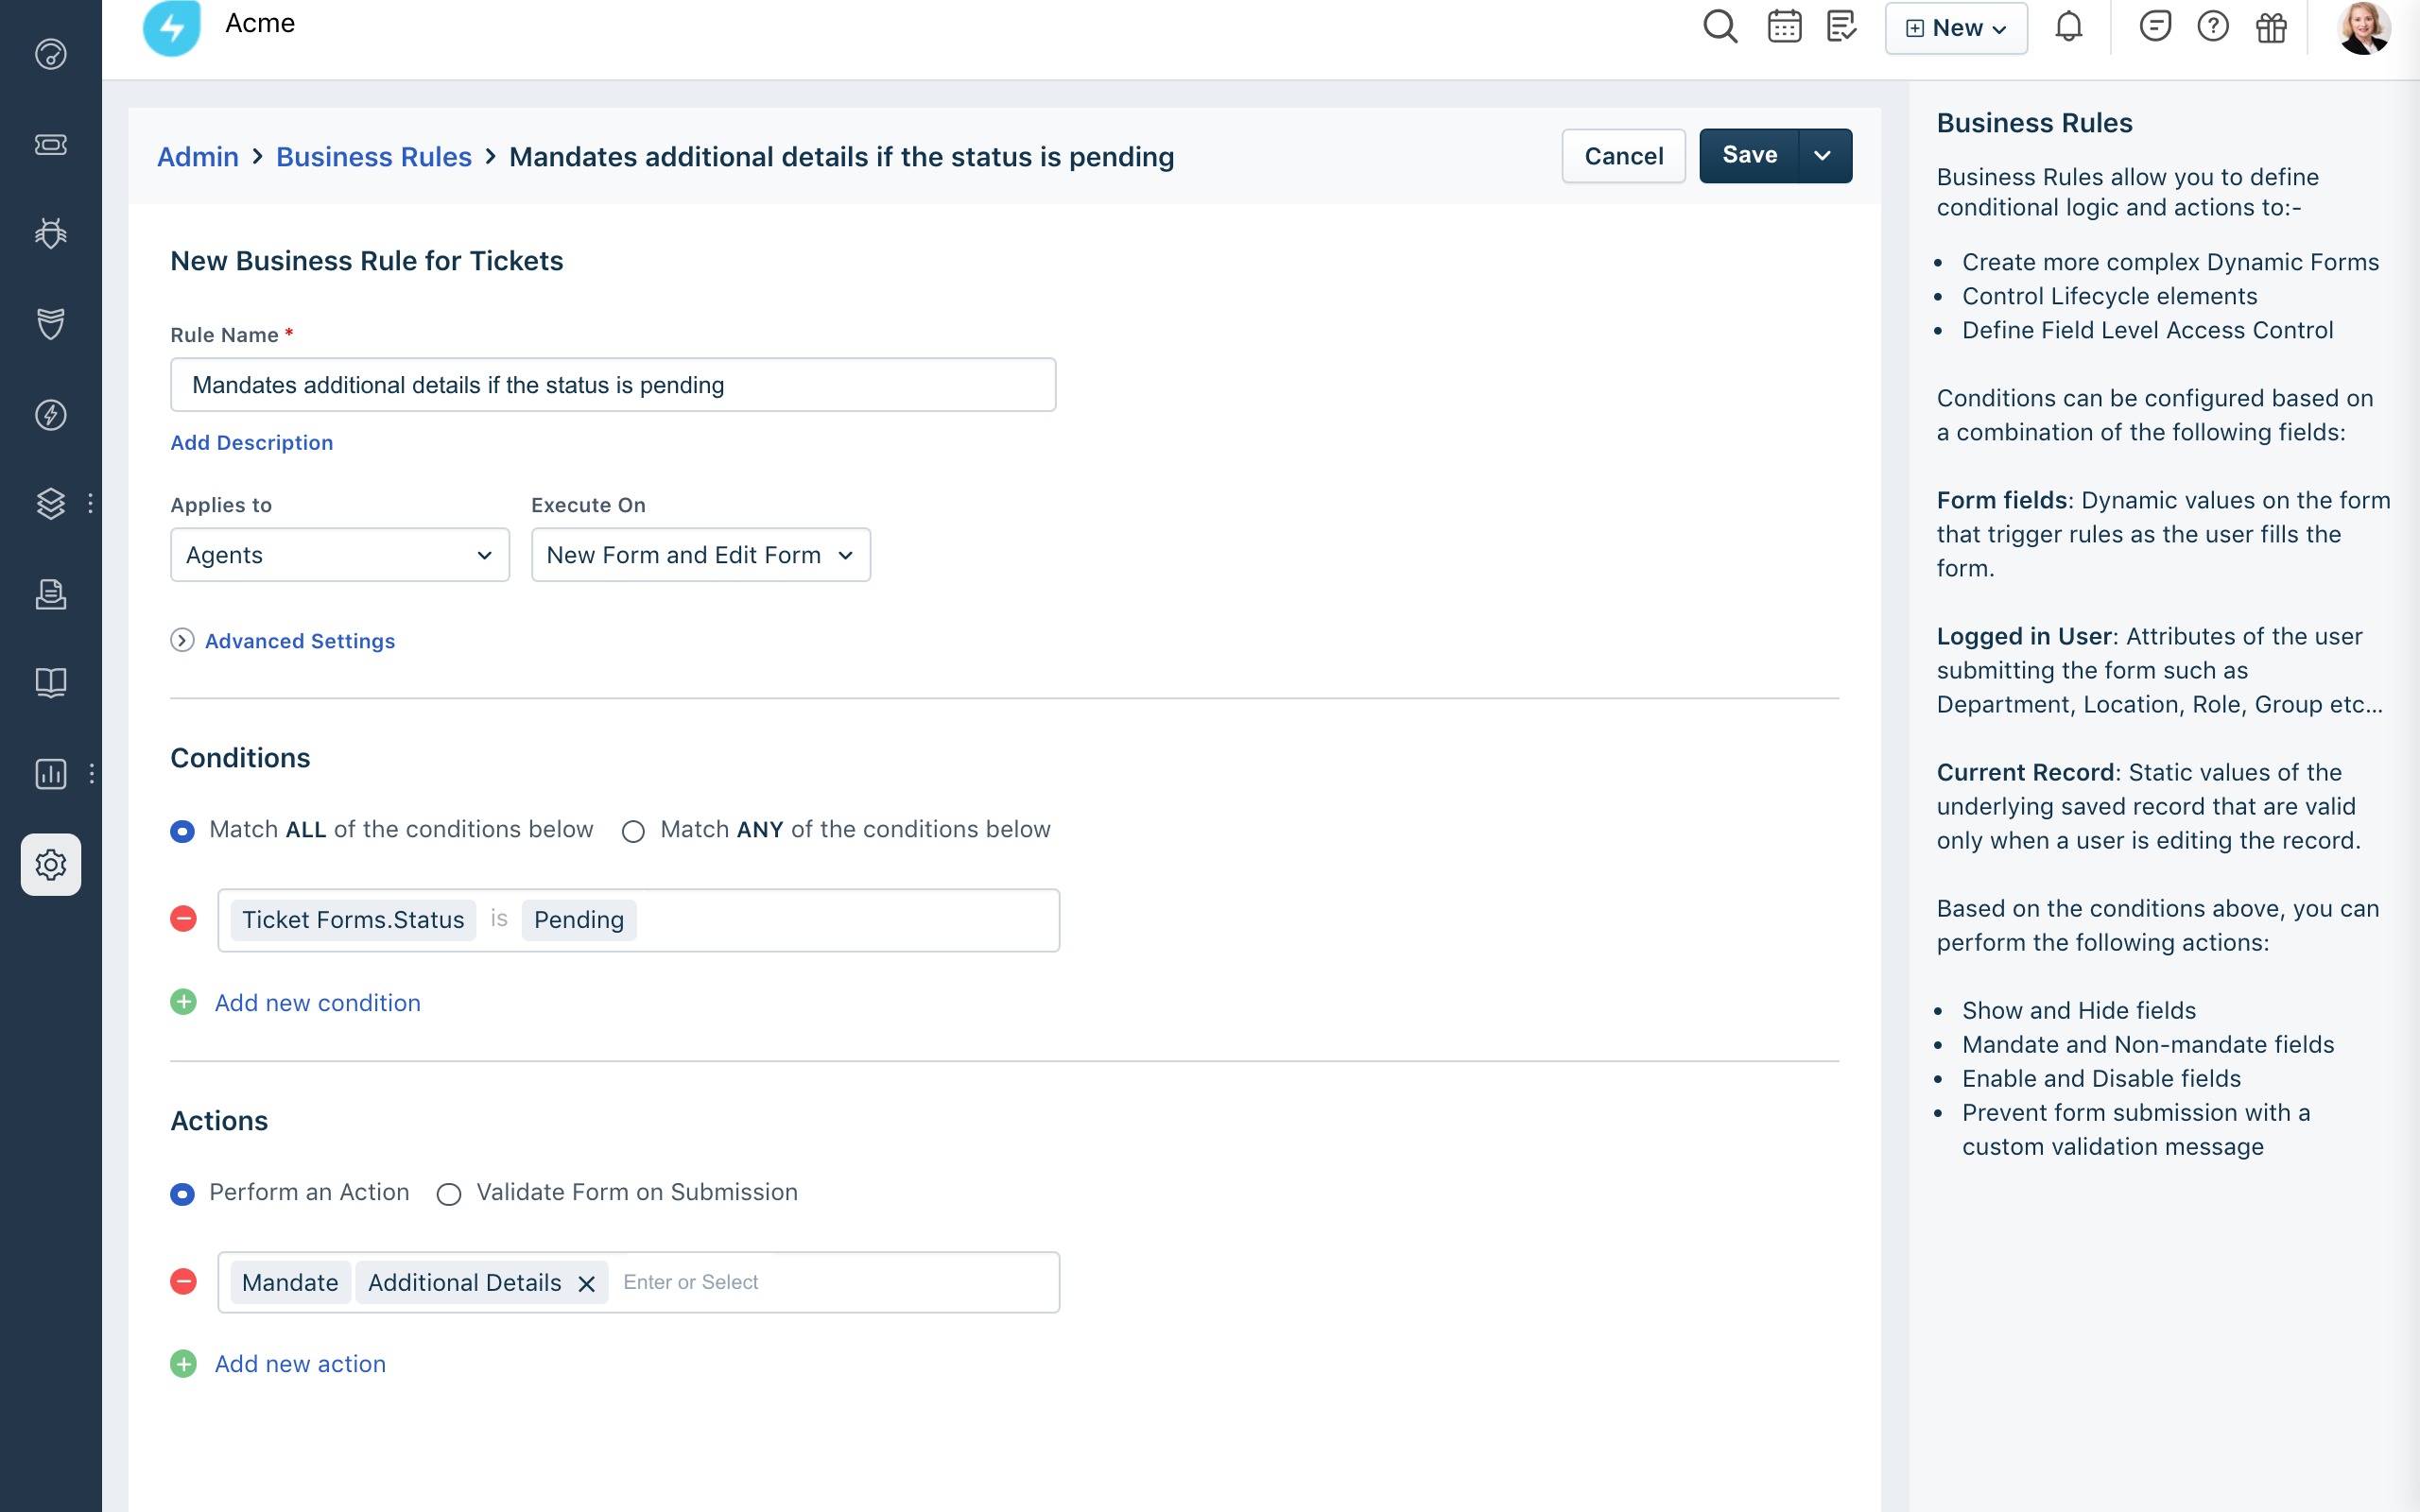Image resolution: width=2420 pixels, height=1512 pixels.
Task: Click Add new condition link
Action: point(317,1003)
